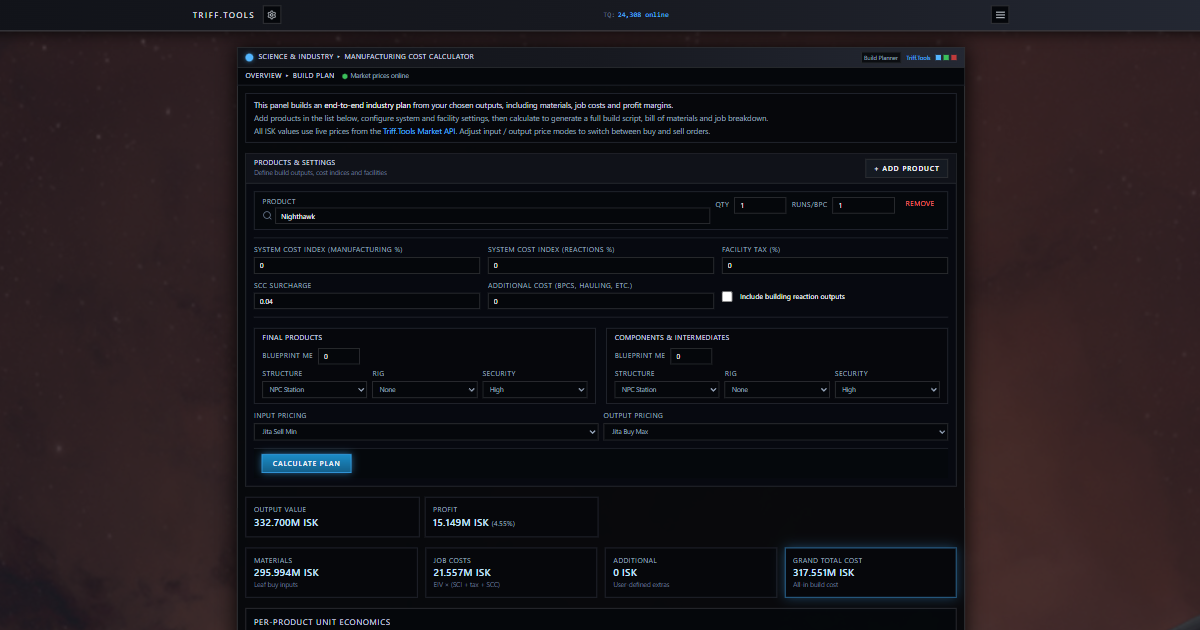Viewport: 1200px width, 630px height.
Task: Click the green square in panel header
Action: point(946,58)
